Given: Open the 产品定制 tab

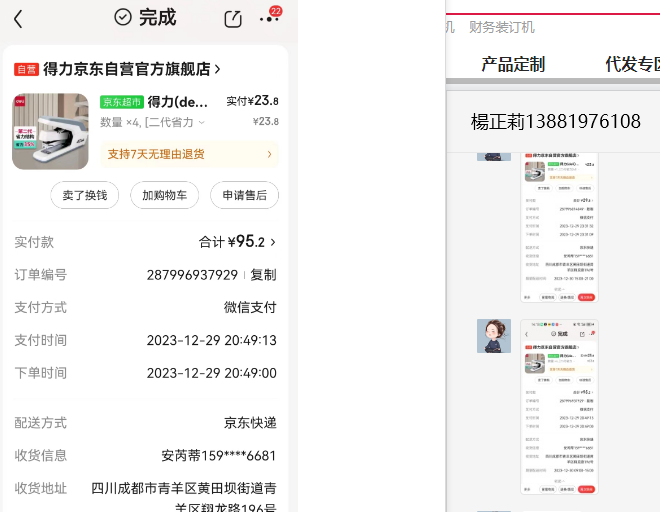Looking at the screenshot, I should coord(513,64).
